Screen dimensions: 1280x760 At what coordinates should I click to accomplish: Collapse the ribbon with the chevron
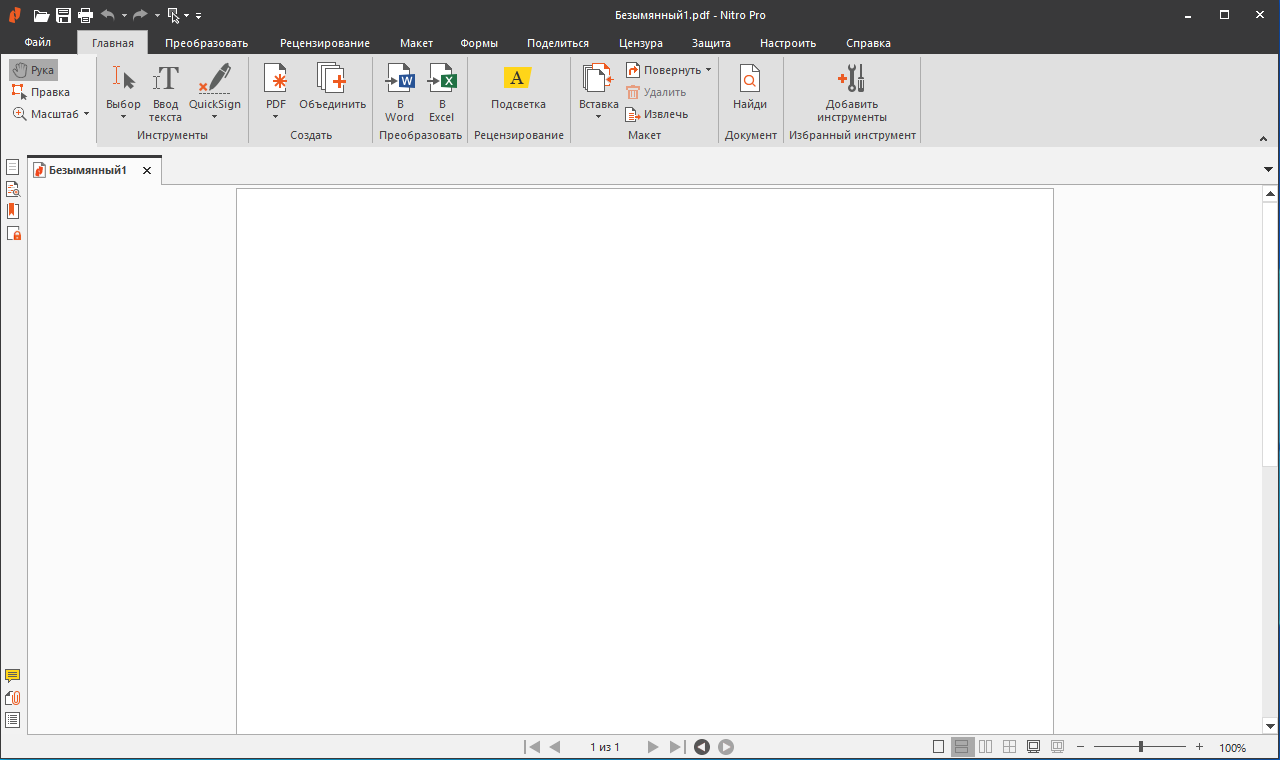tap(1262, 138)
